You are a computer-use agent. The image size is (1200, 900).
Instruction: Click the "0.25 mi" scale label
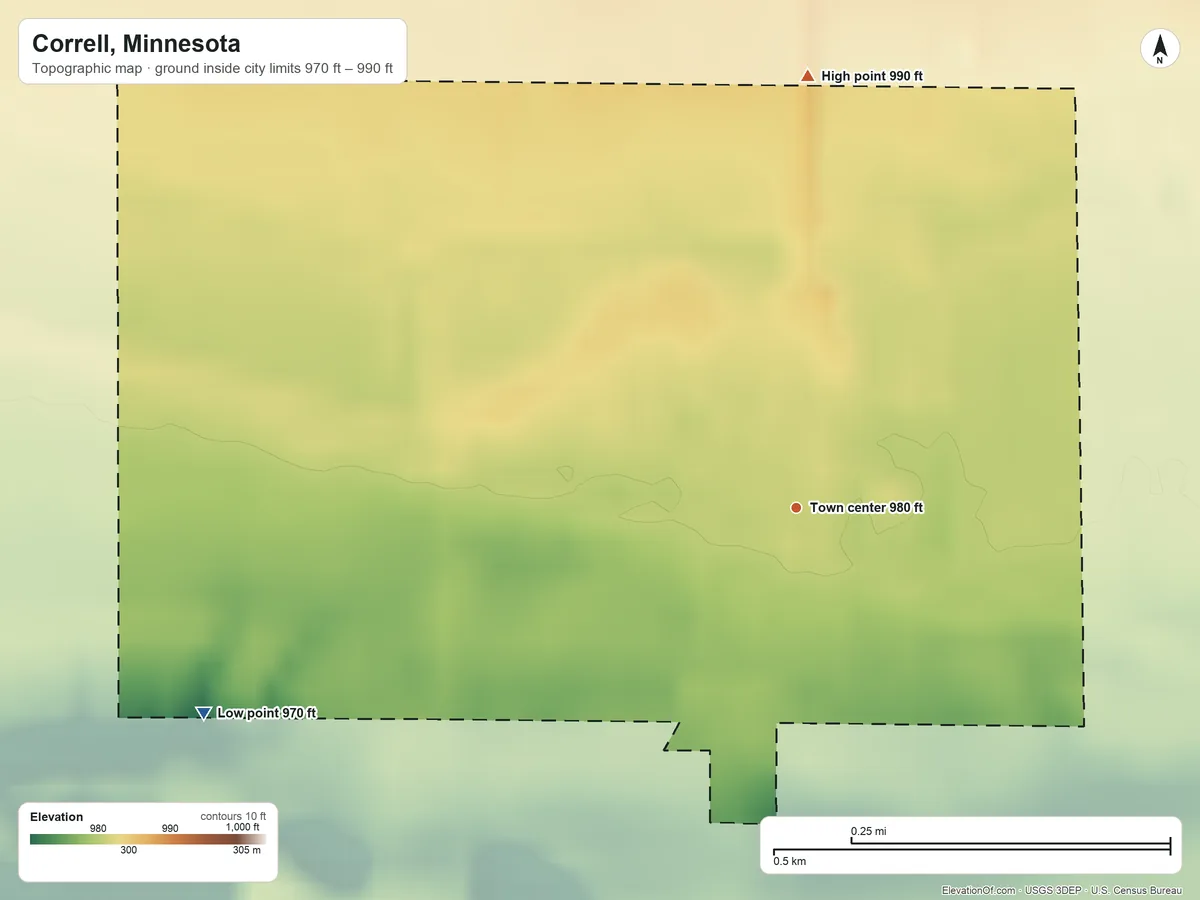click(x=868, y=831)
